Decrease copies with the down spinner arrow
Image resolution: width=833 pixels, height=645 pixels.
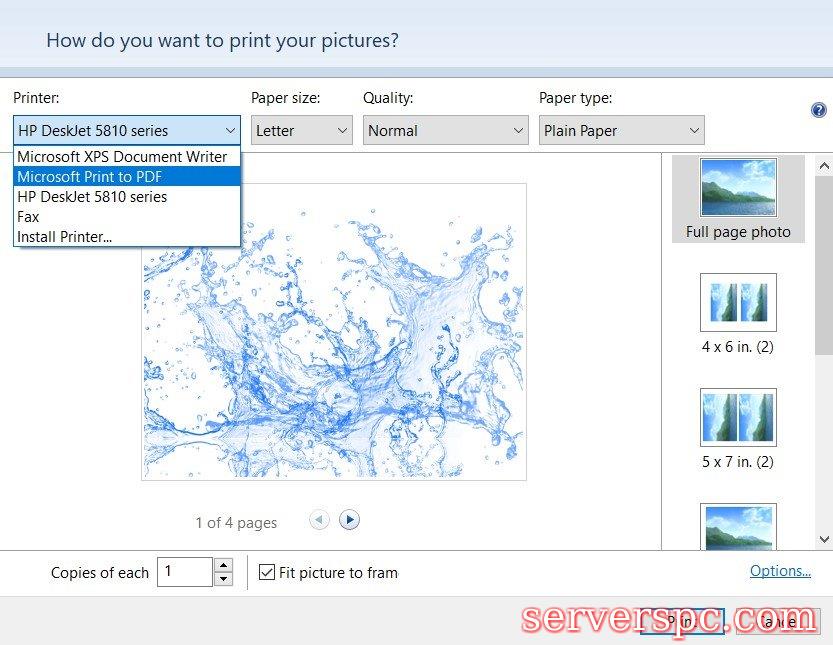(x=224, y=579)
